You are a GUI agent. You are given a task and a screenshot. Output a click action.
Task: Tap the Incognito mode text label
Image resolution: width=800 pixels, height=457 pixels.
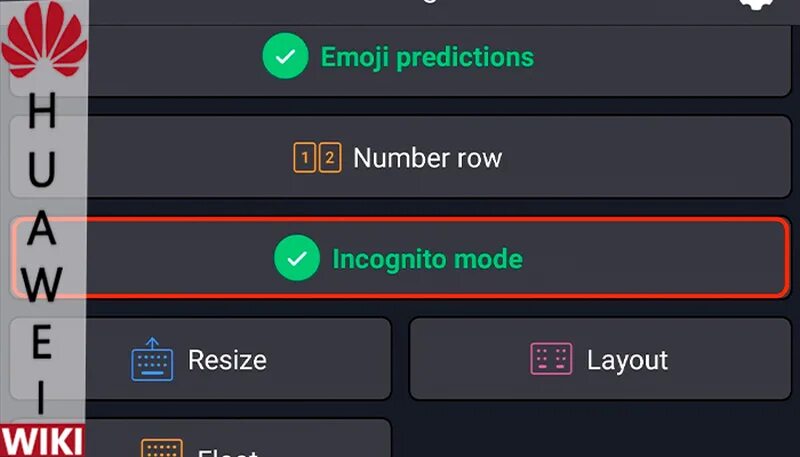427,260
